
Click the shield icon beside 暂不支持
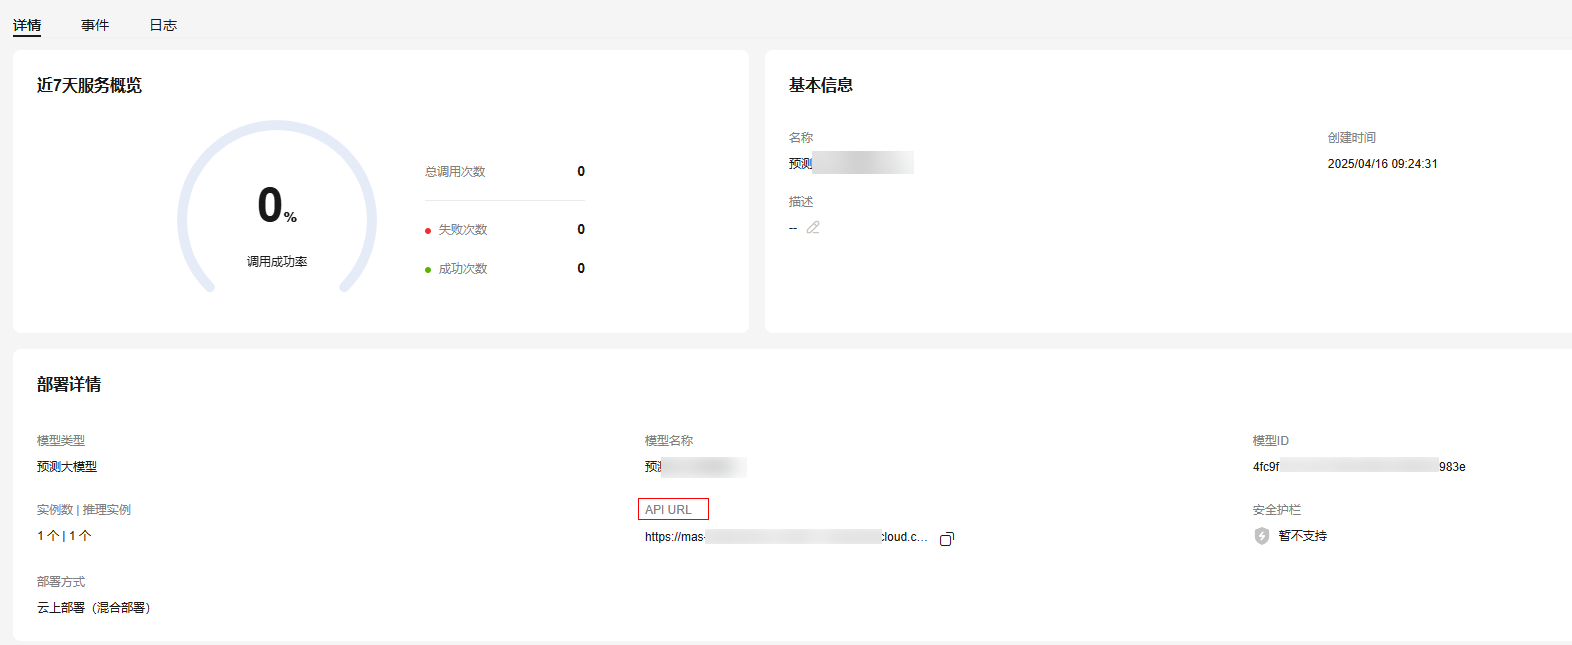(x=1262, y=536)
